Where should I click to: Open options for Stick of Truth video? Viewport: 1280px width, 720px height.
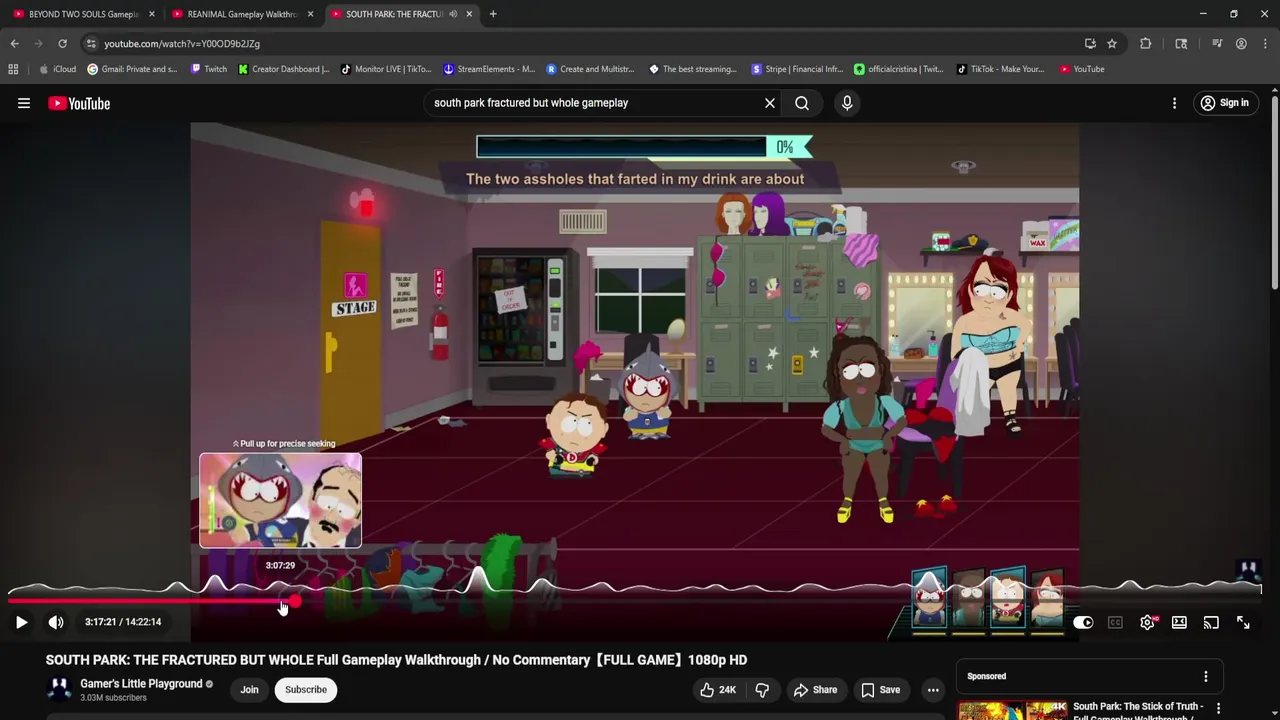(1218, 708)
